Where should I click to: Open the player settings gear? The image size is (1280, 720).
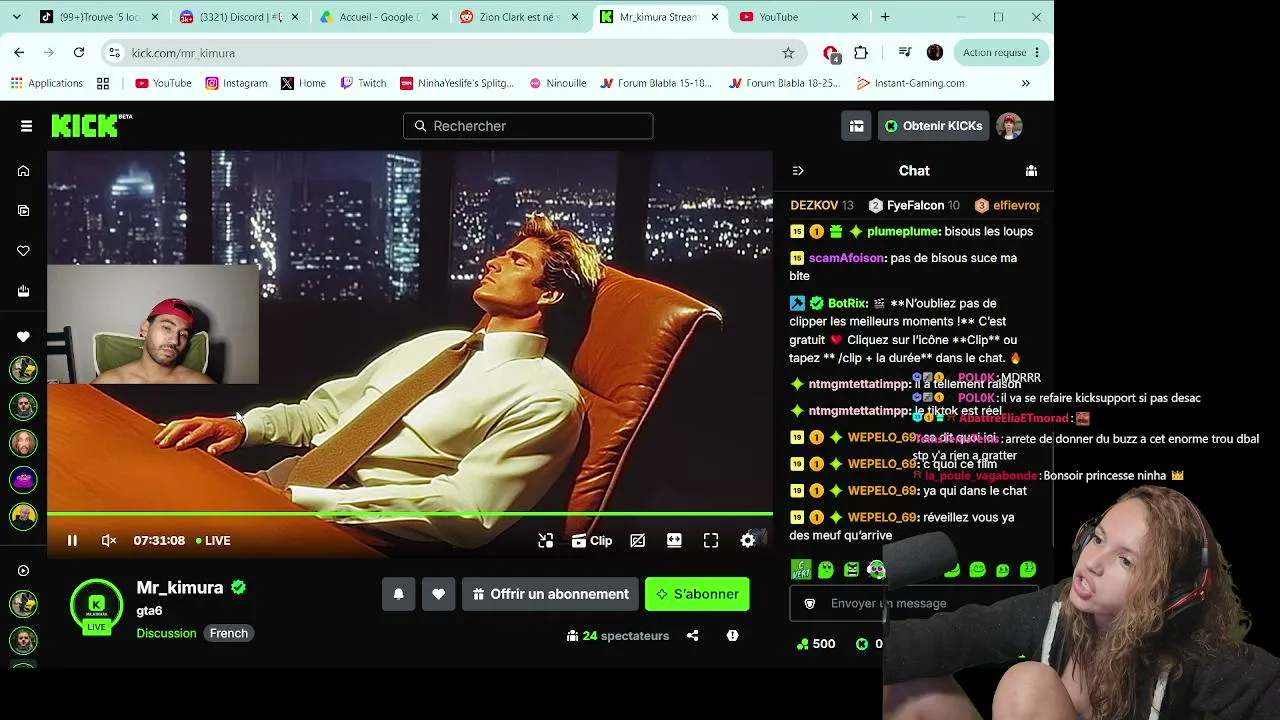(x=747, y=540)
